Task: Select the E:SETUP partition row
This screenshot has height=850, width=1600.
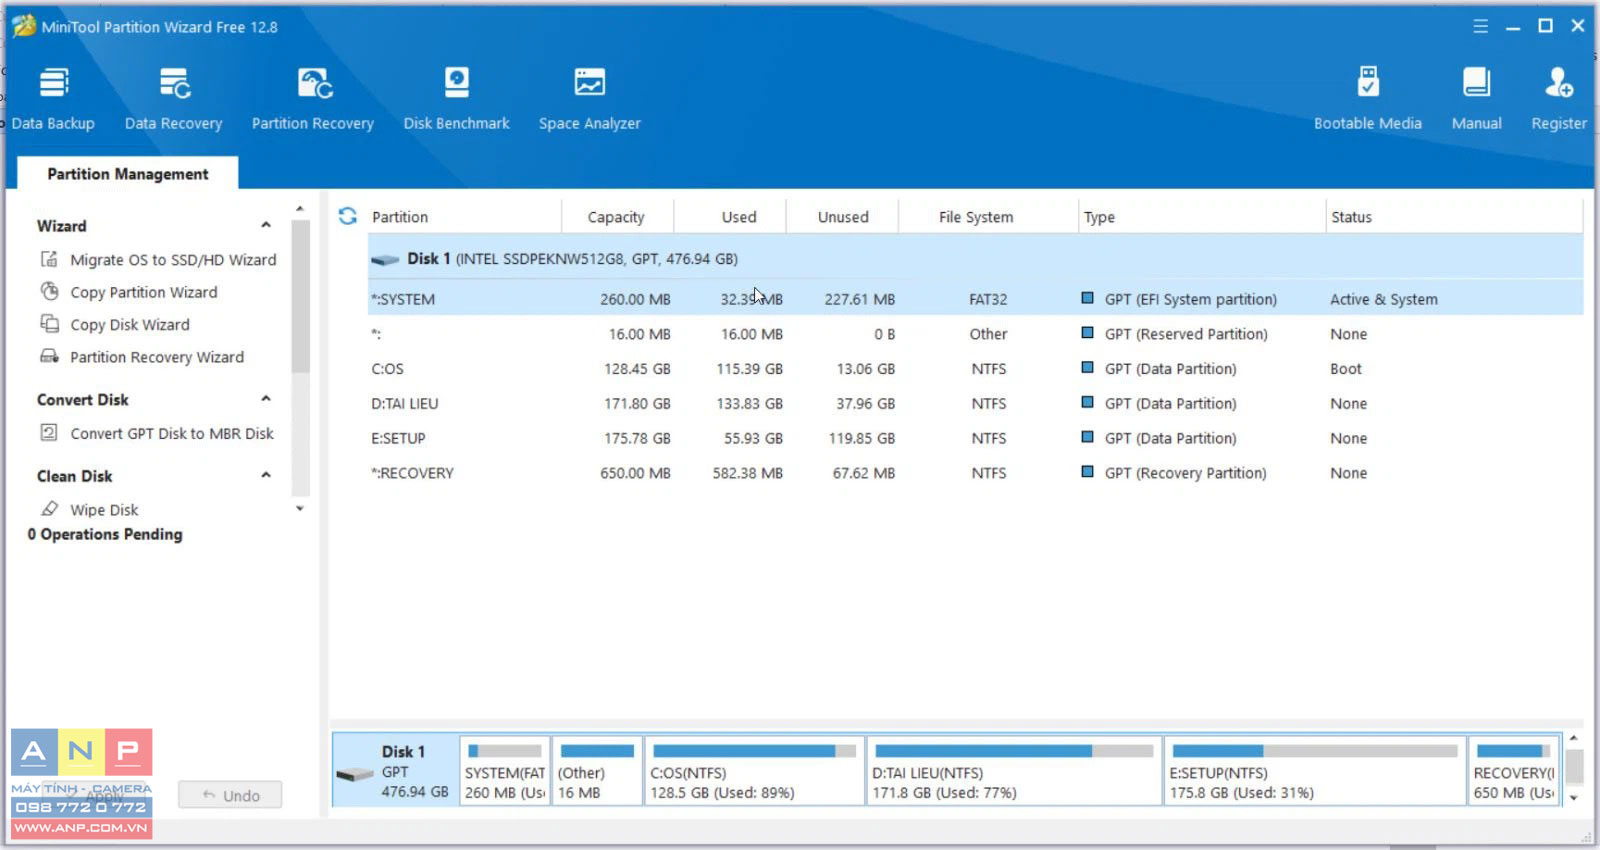Action: (x=975, y=438)
